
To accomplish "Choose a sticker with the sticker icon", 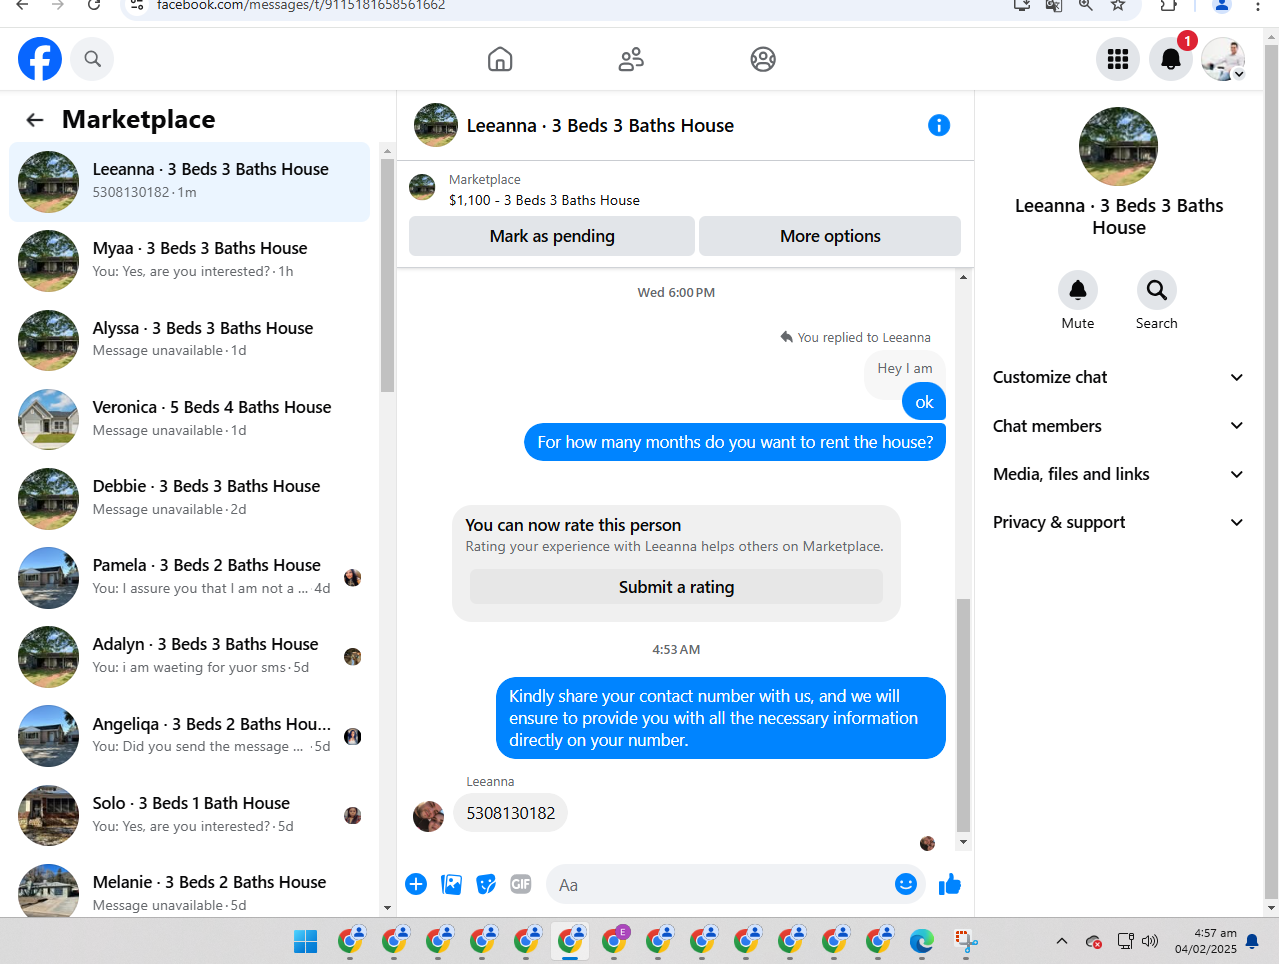I will click(x=486, y=884).
